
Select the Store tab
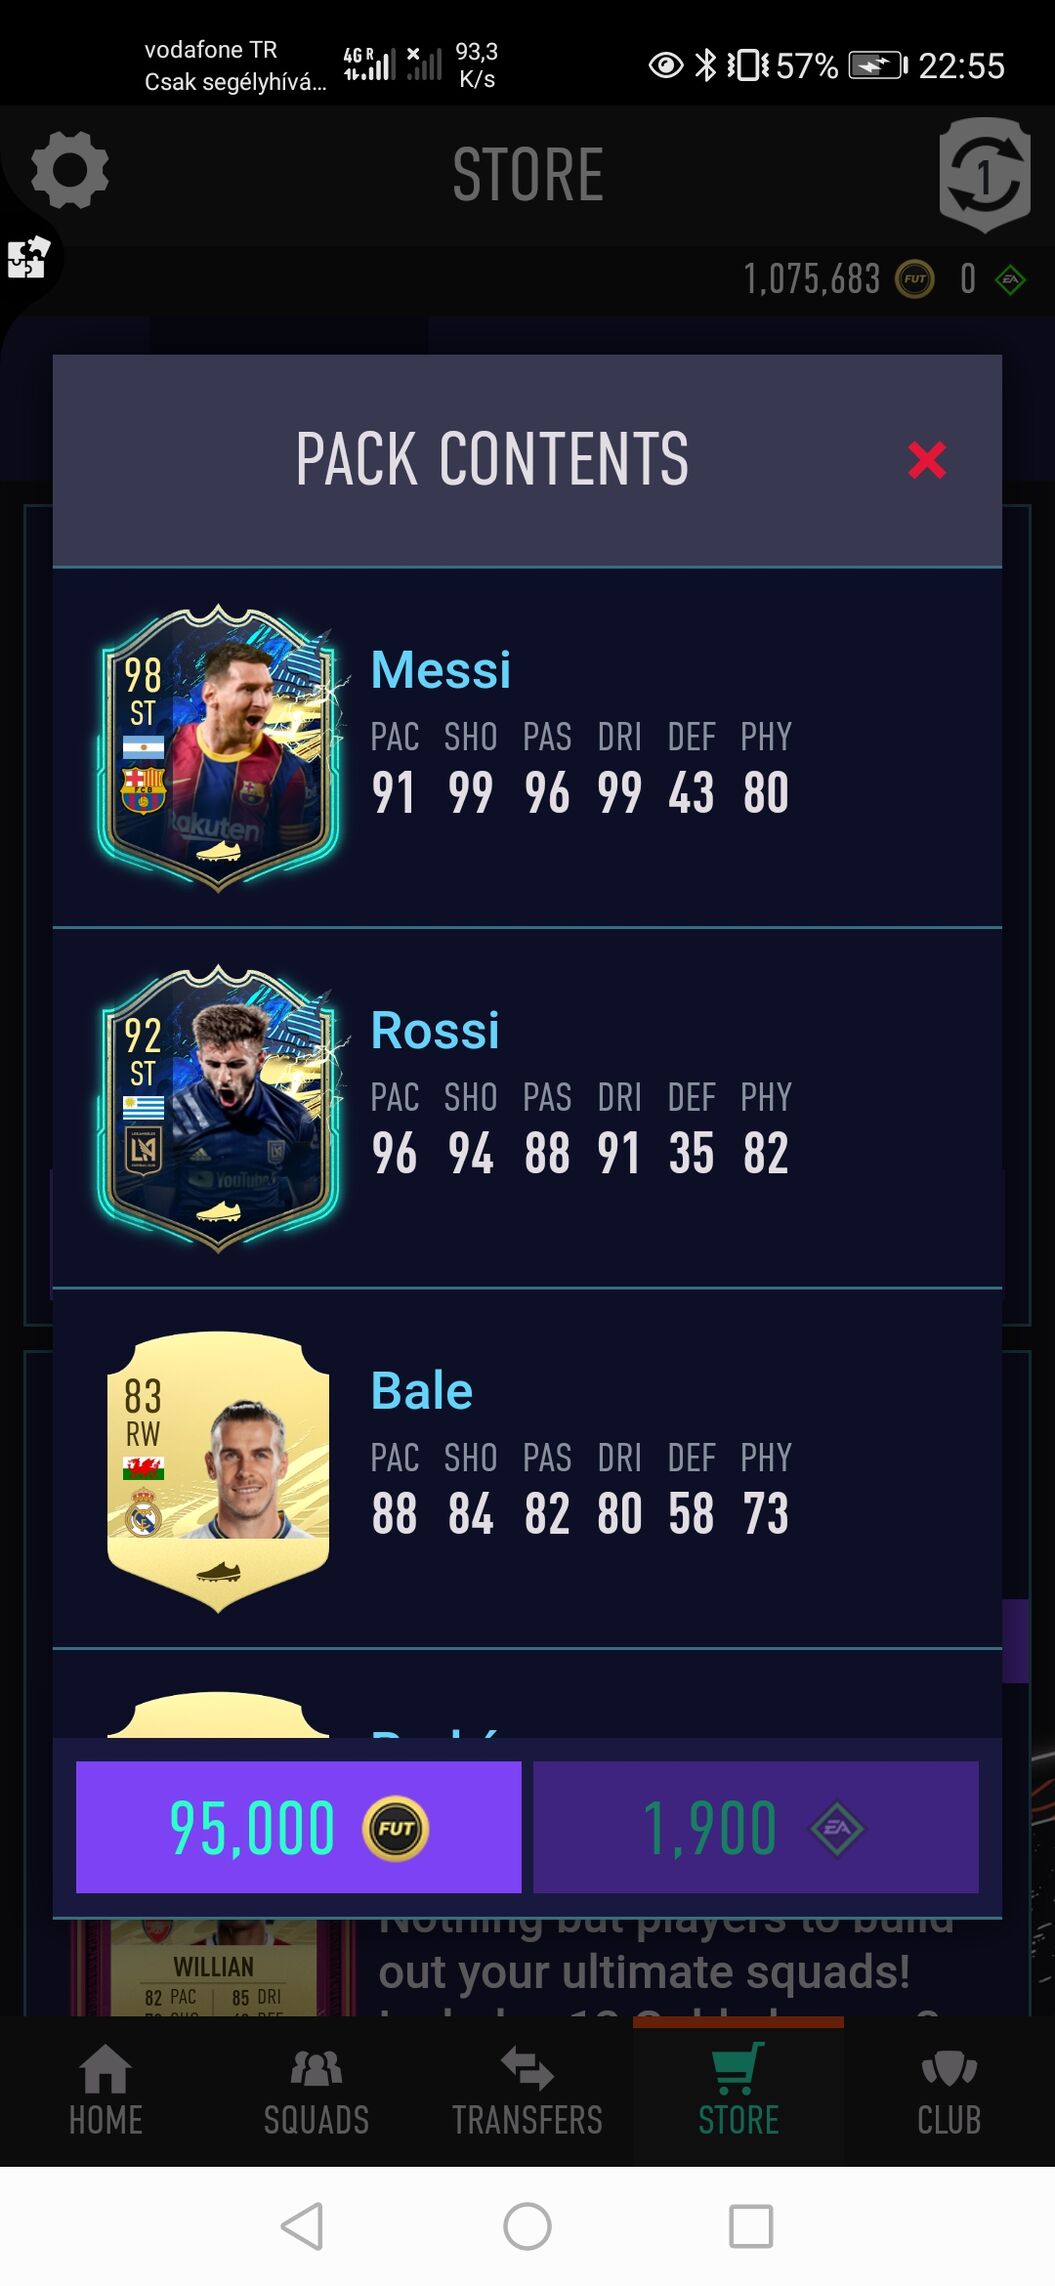tap(738, 2090)
